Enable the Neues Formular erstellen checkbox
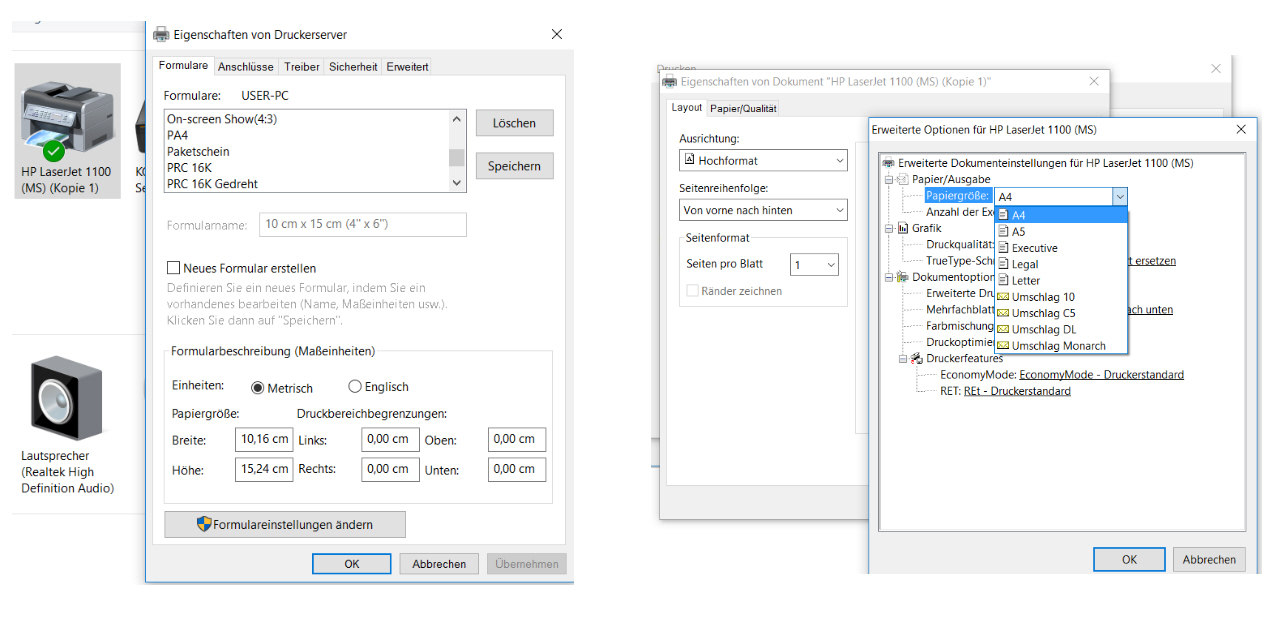The width and height of the screenshot is (1280, 622). (174, 268)
